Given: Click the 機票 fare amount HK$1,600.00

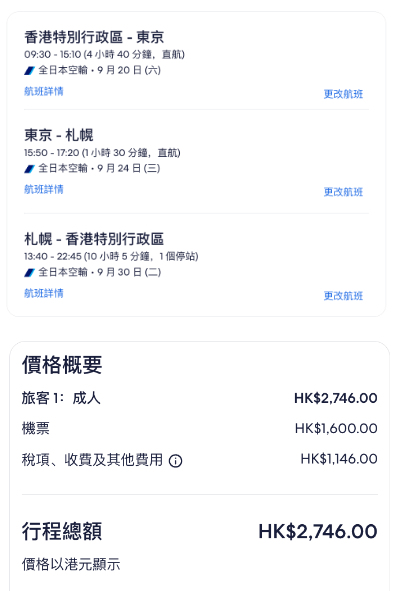Looking at the screenshot, I should (x=336, y=429).
